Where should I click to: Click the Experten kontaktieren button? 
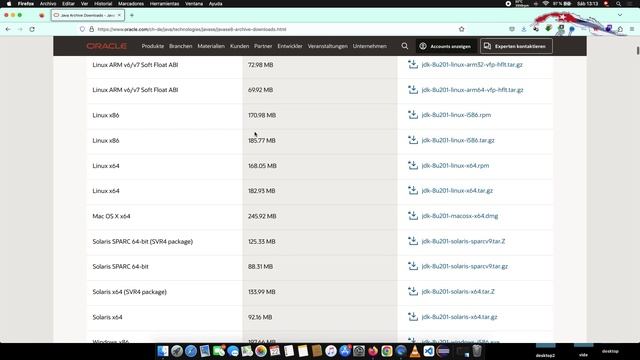(x=516, y=46)
